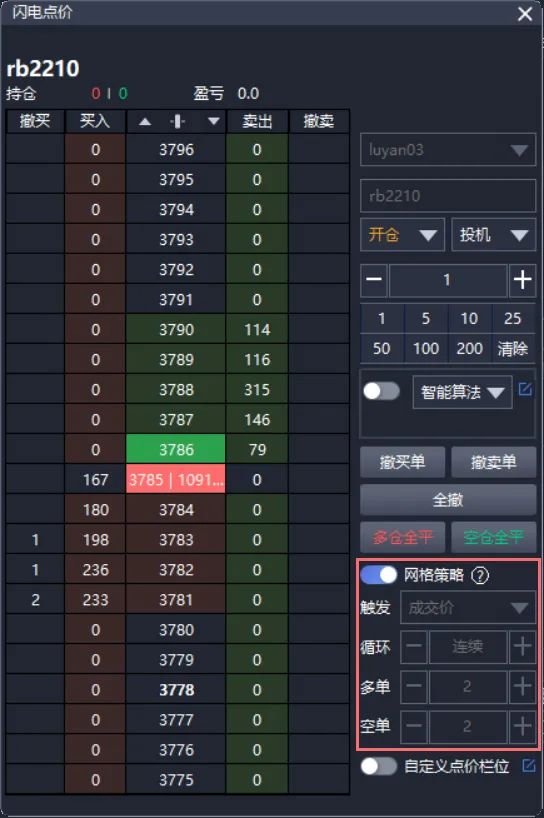
Task: Set quantity preset 100
Action: [x=426, y=348]
